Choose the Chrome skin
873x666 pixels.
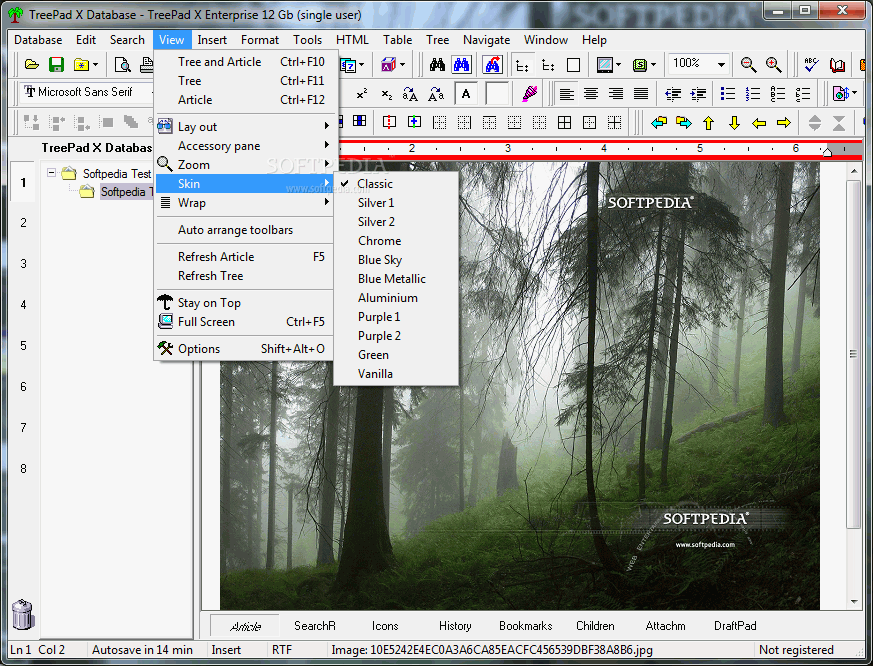click(396, 241)
